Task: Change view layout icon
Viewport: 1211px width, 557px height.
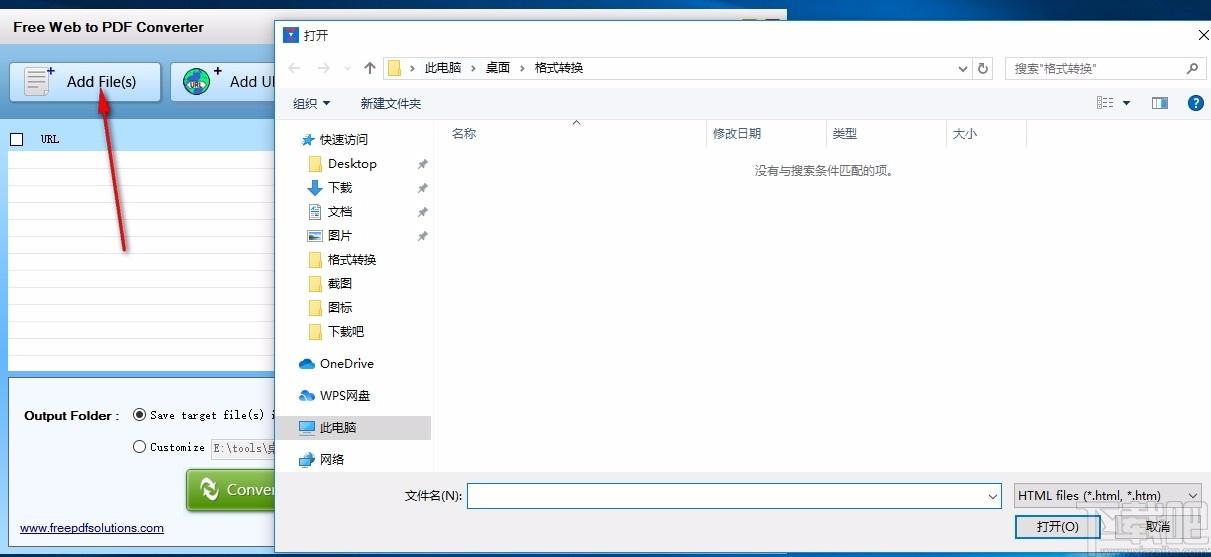Action: point(1105,103)
